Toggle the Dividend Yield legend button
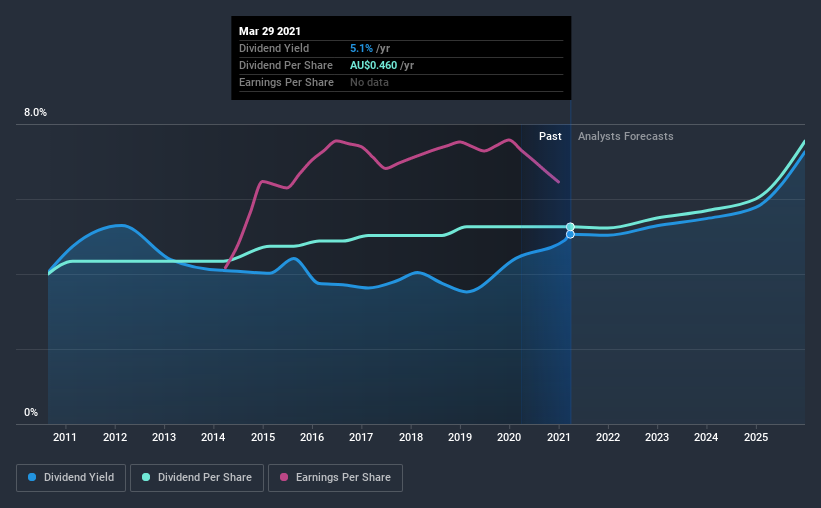The image size is (821, 508). 71,478
